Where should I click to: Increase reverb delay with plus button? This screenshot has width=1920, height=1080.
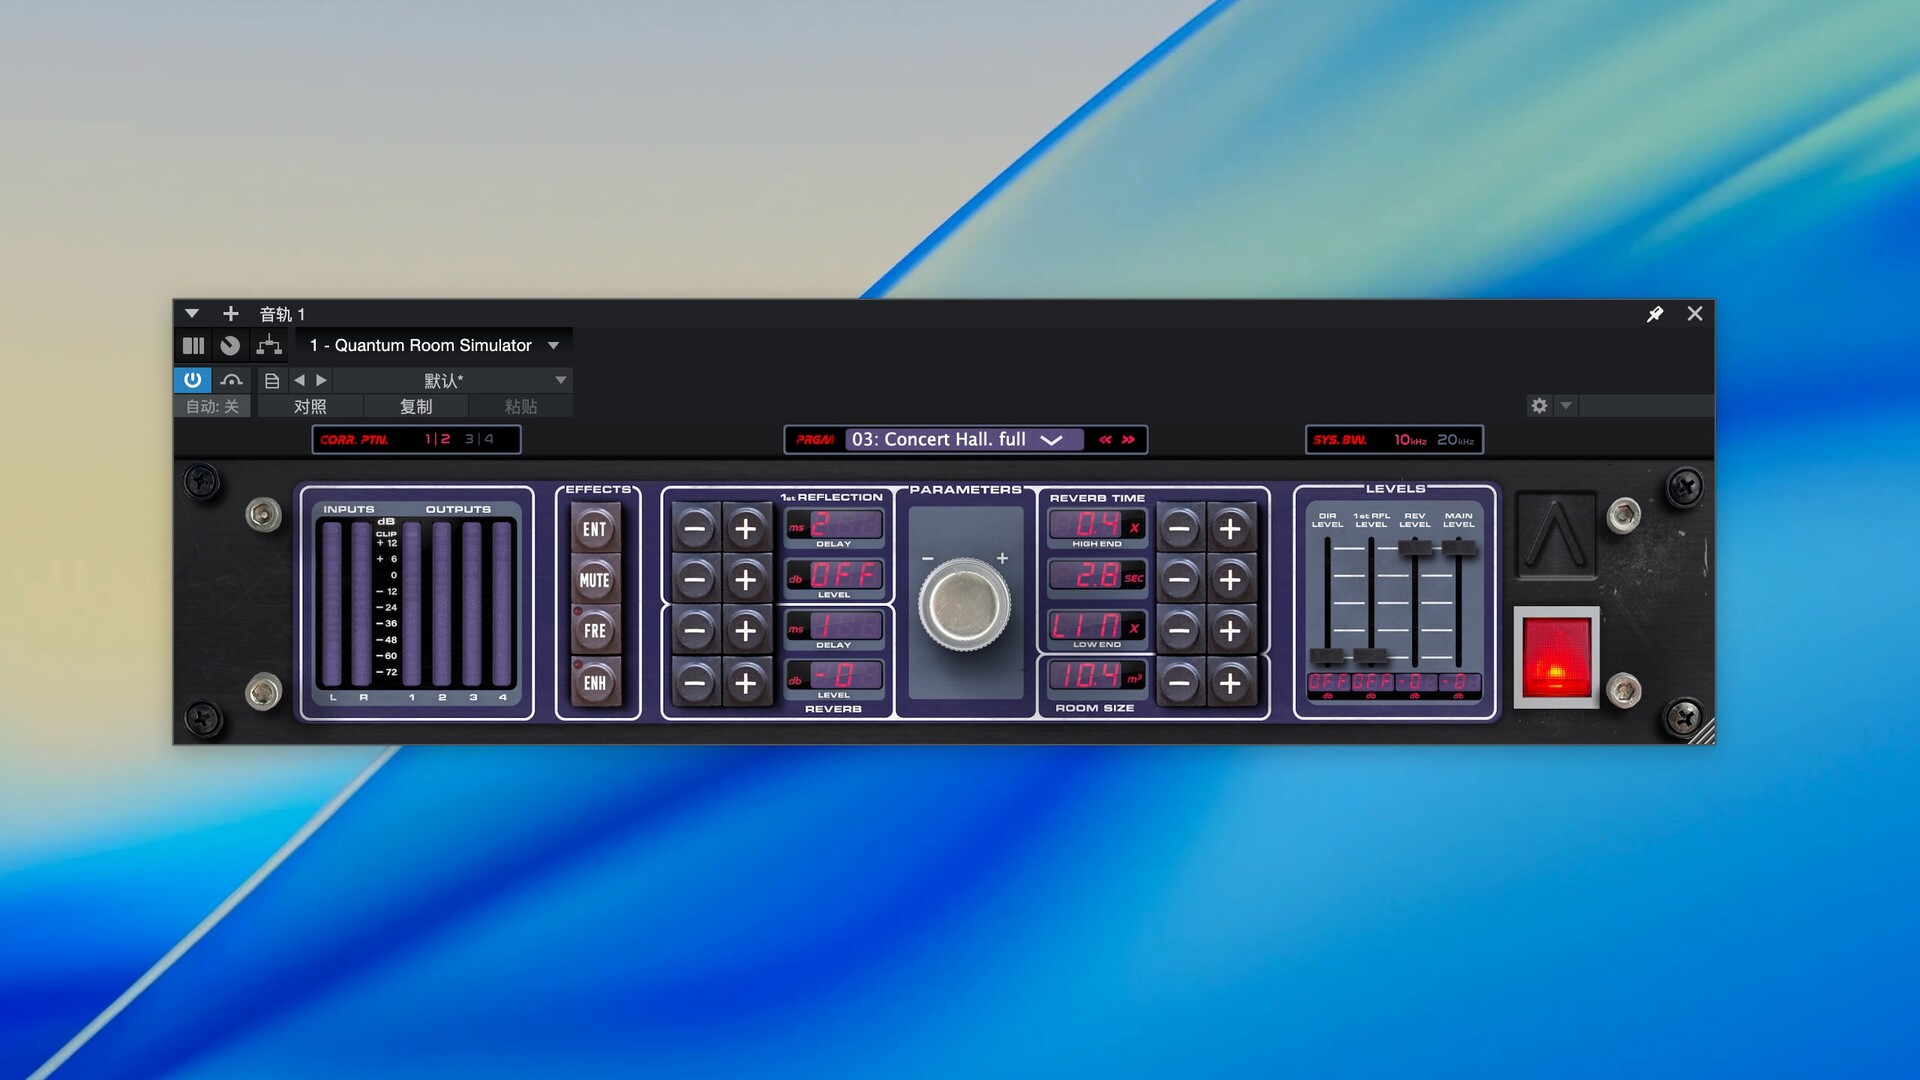745,631
